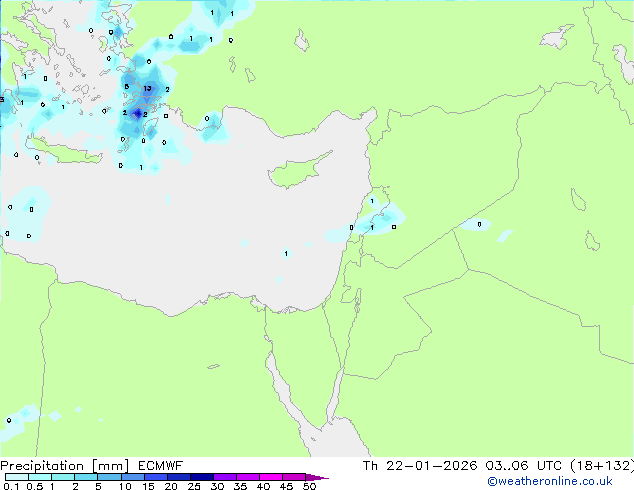Select the 35–40 mm legend swatch

tap(247, 477)
